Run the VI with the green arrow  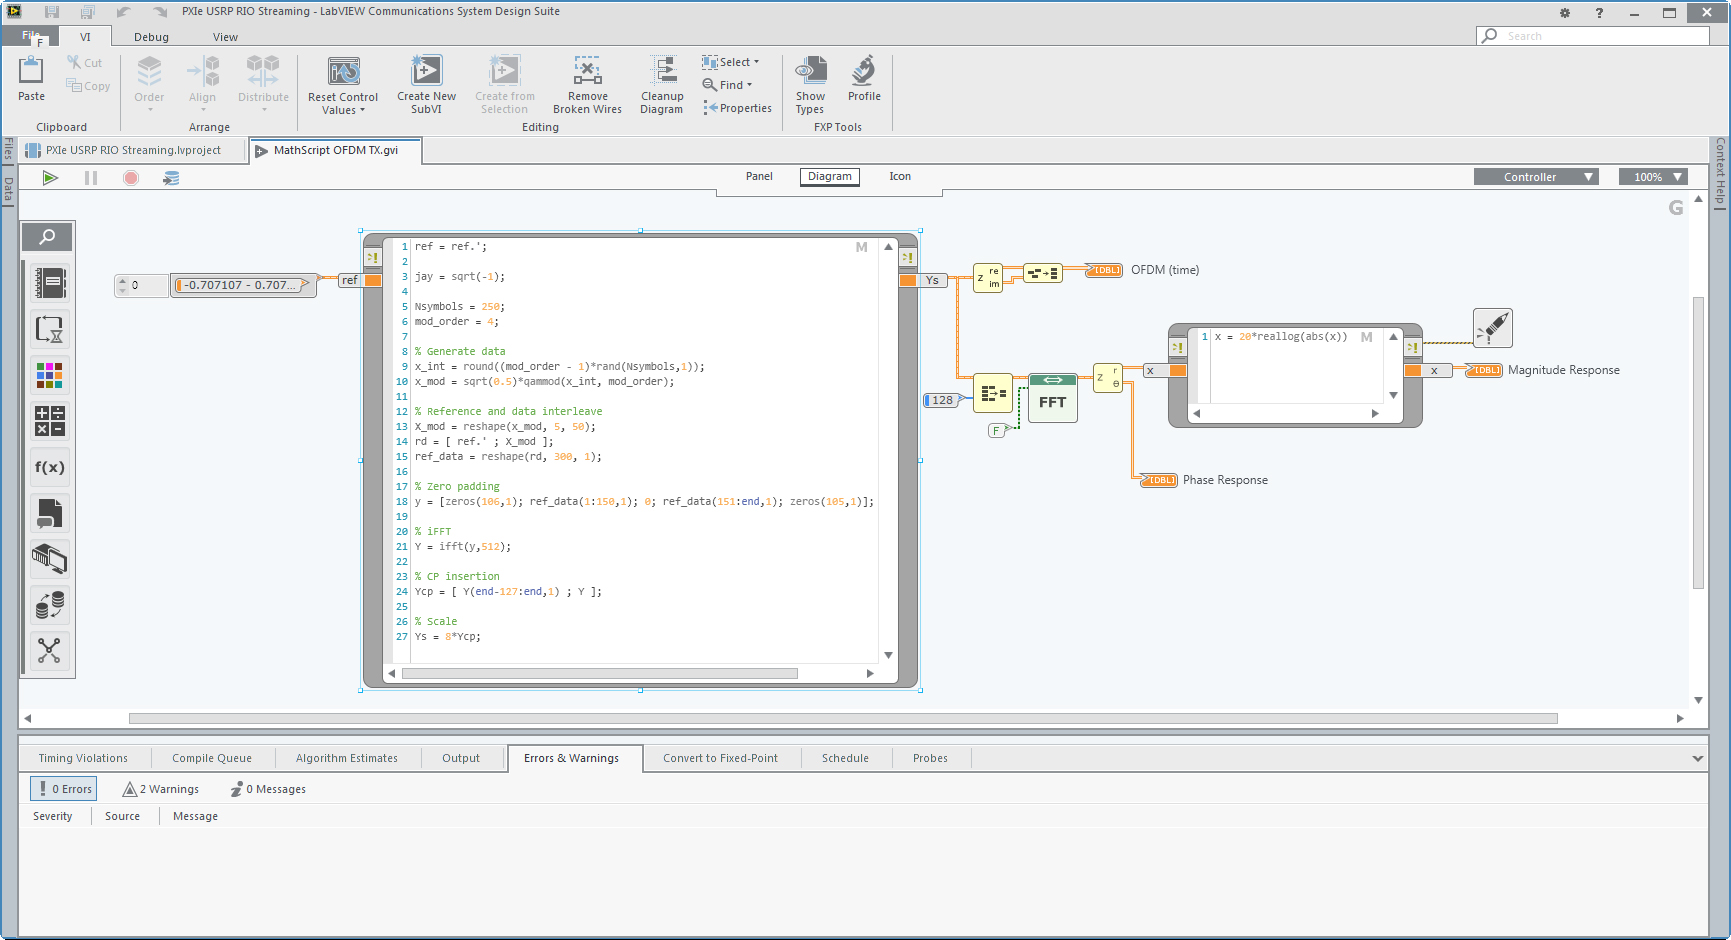click(50, 178)
